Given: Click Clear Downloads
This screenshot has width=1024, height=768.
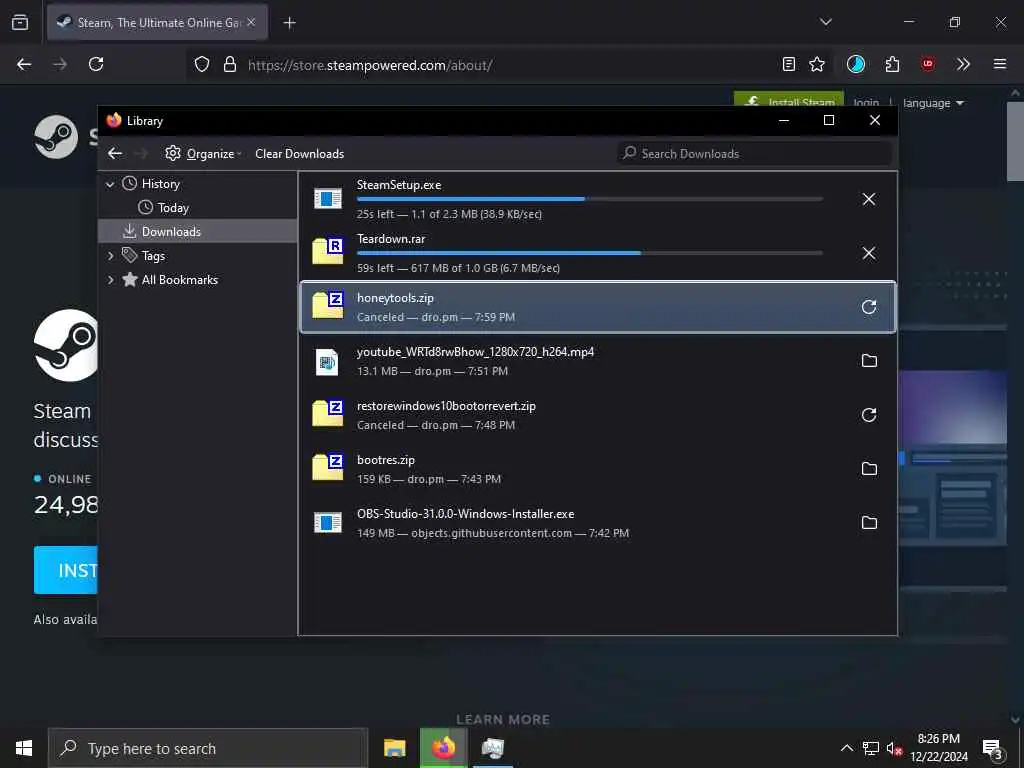Looking at the screenshot, I should [300, 153].
